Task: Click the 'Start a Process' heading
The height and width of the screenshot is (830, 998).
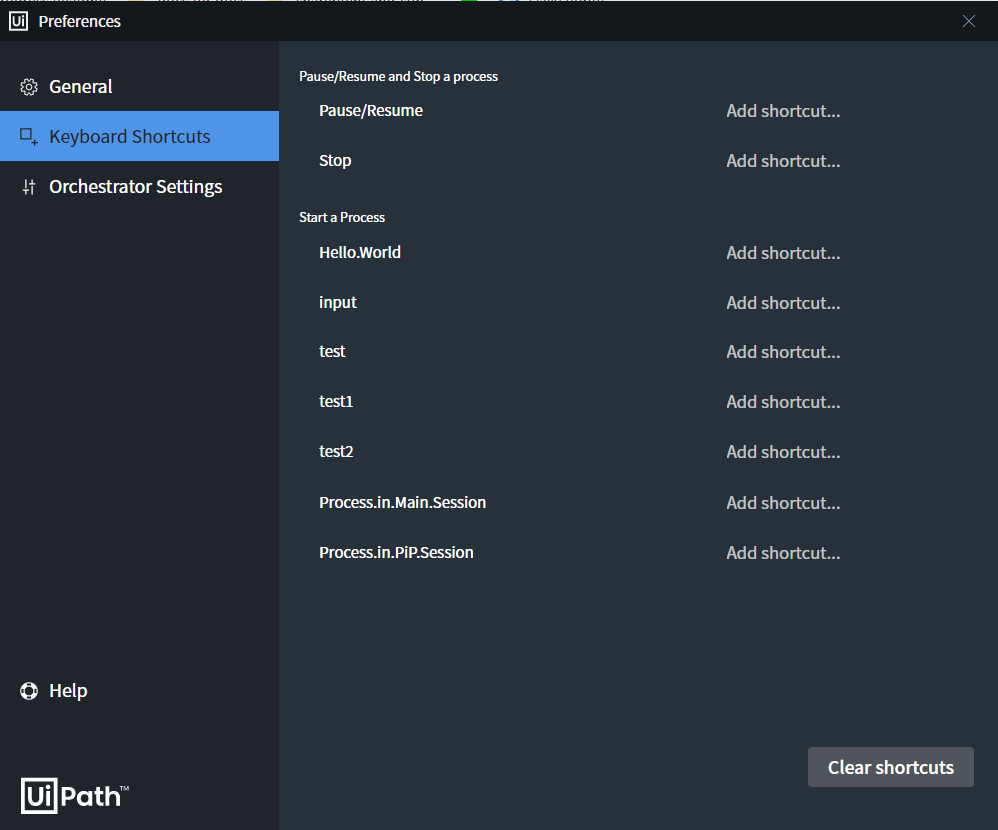Action: [342, 218]
